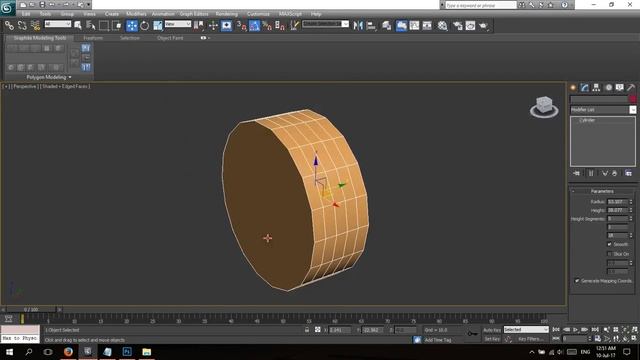Open Firefox from the taskbar
This screenshot has width=640, height=360.
68,351
